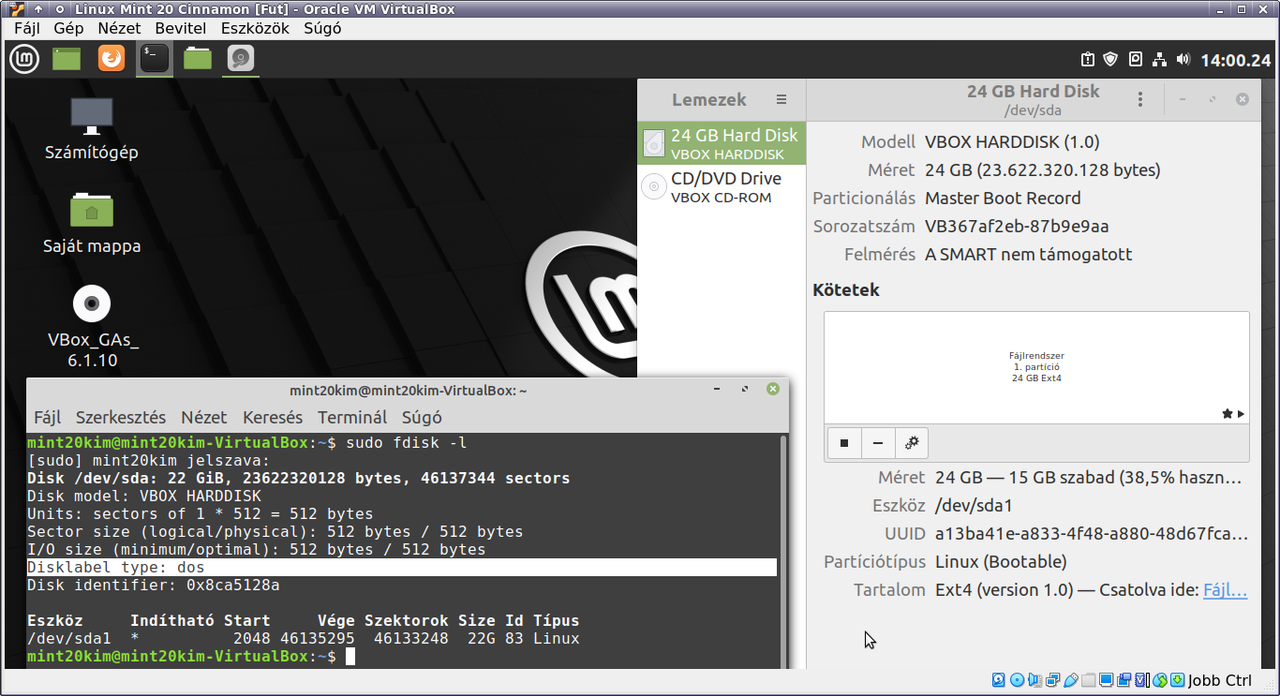Click the VirtualBox CPU virtualization status icon
This screenshot has width=1280, height=696.
(x=1142, y=680)
